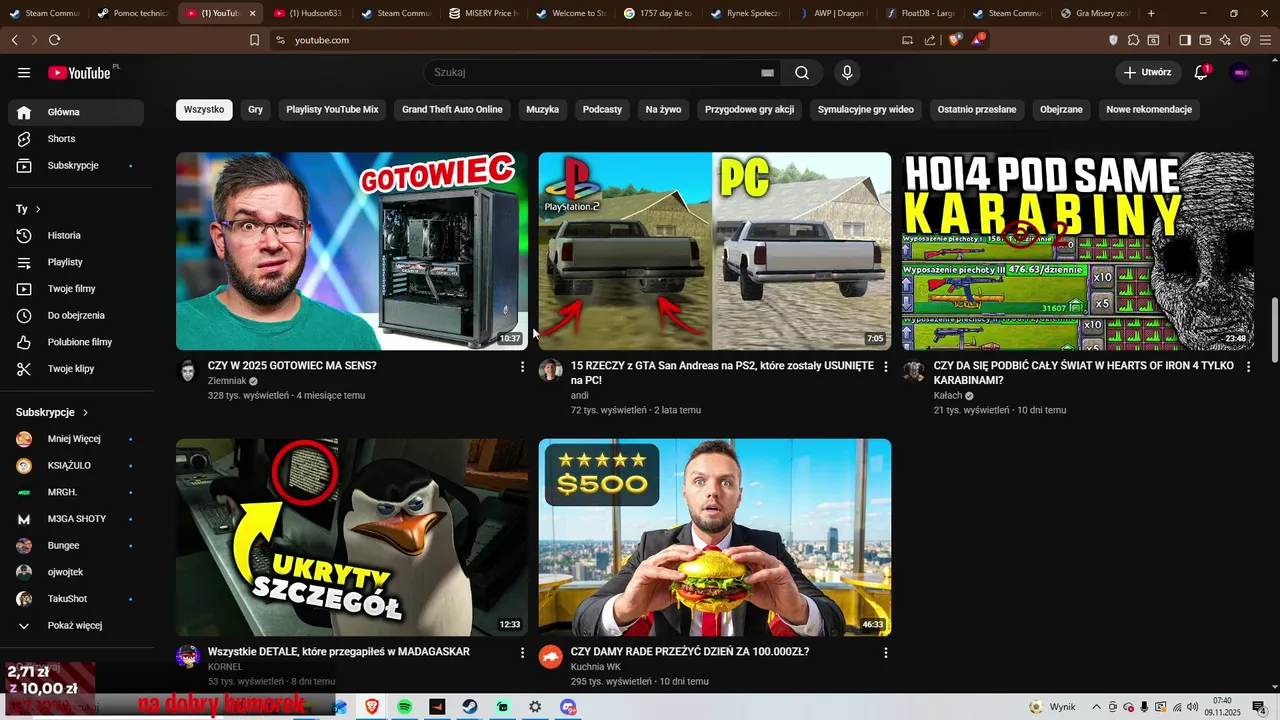Image resolution: width=1280 pixels, height=720 pixels.
Task: Open the Kałach channel name link
Action: (948, 395)
